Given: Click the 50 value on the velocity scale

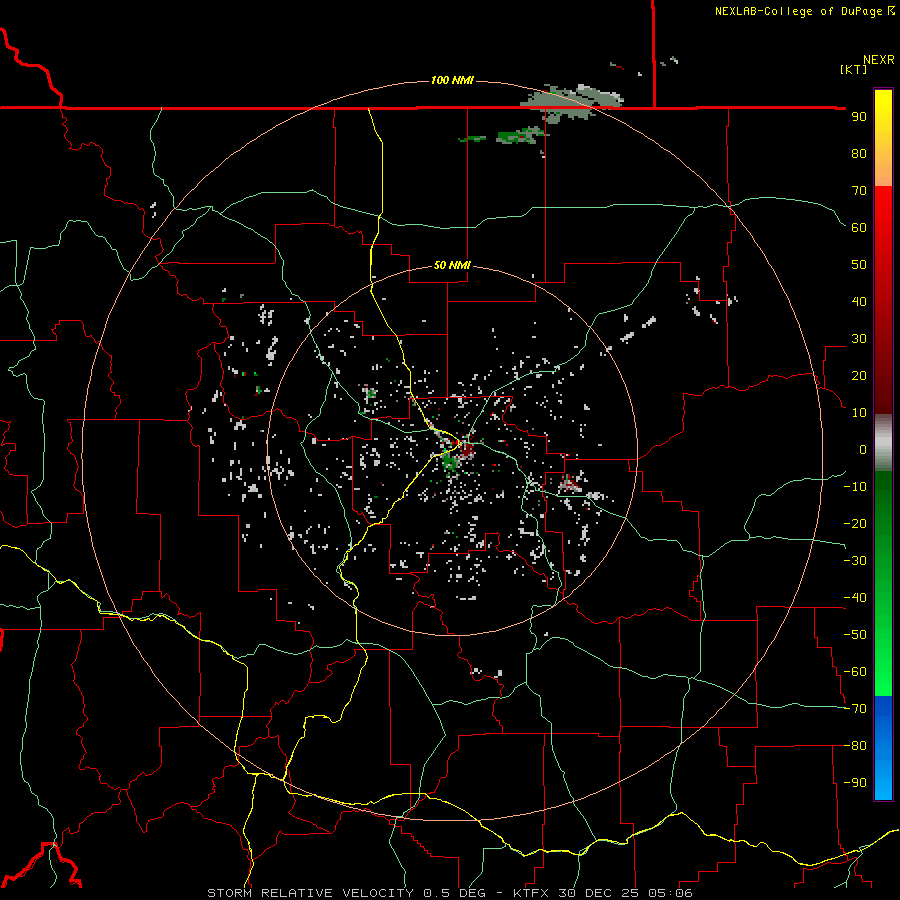Looking at the screenshot, I should point(859,265).
